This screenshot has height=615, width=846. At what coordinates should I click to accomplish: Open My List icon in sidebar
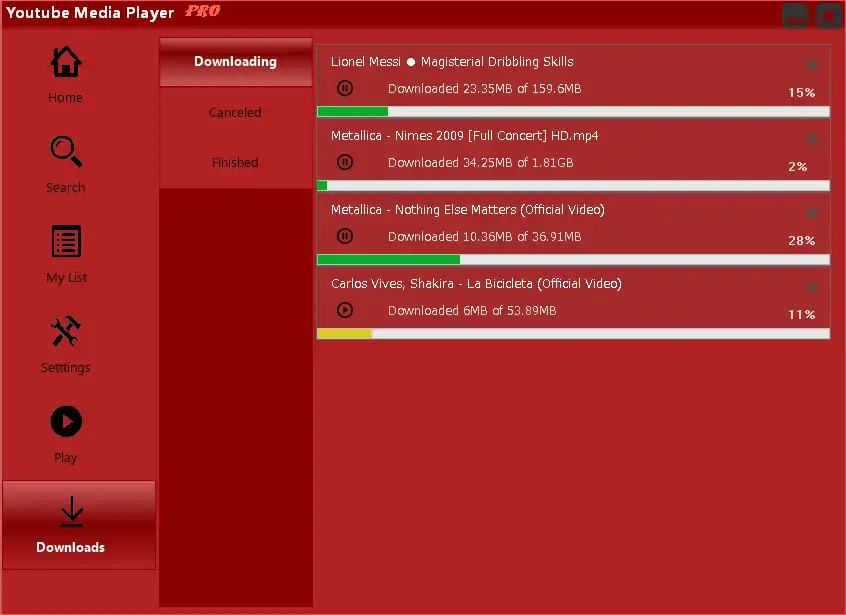[x=66, y=241]
